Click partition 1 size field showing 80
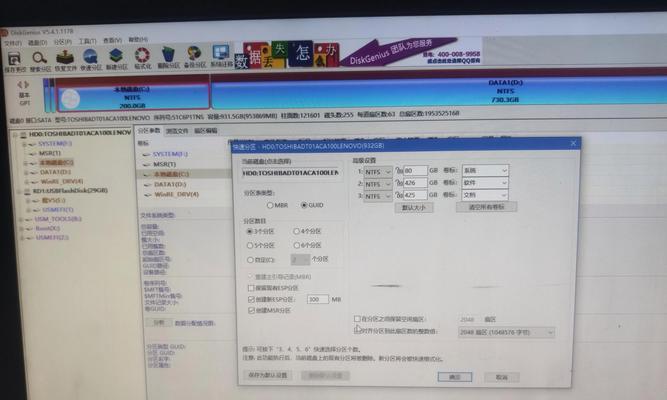Viewport: 667px width, 400px height. pyautogui.click(x=415, y=171)
